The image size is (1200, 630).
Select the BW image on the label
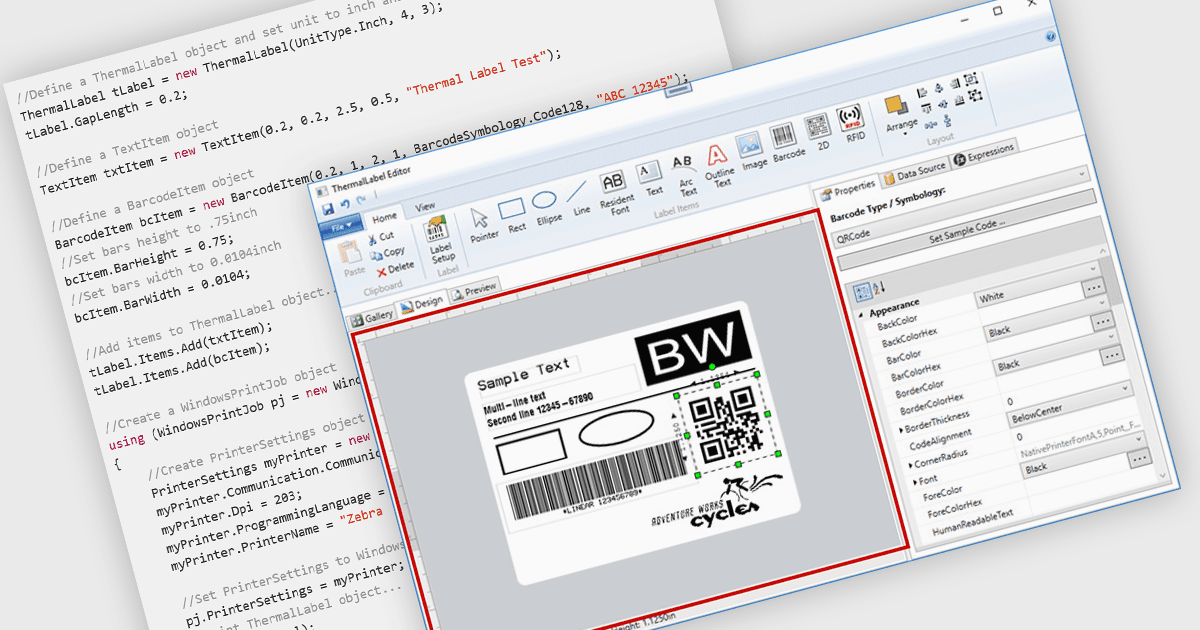point(694,349)
